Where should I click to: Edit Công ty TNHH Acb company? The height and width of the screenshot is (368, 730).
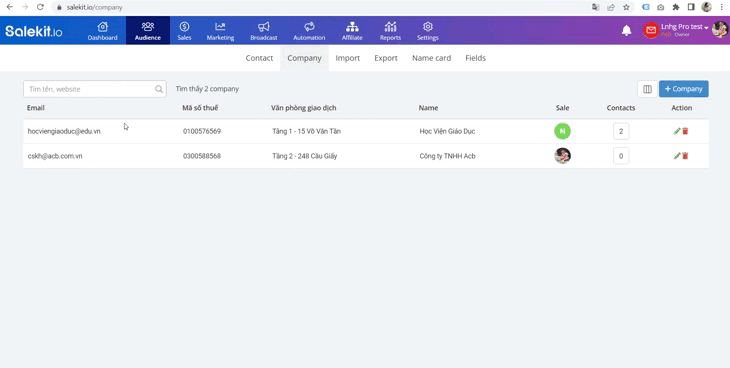(x=677, y=156)
